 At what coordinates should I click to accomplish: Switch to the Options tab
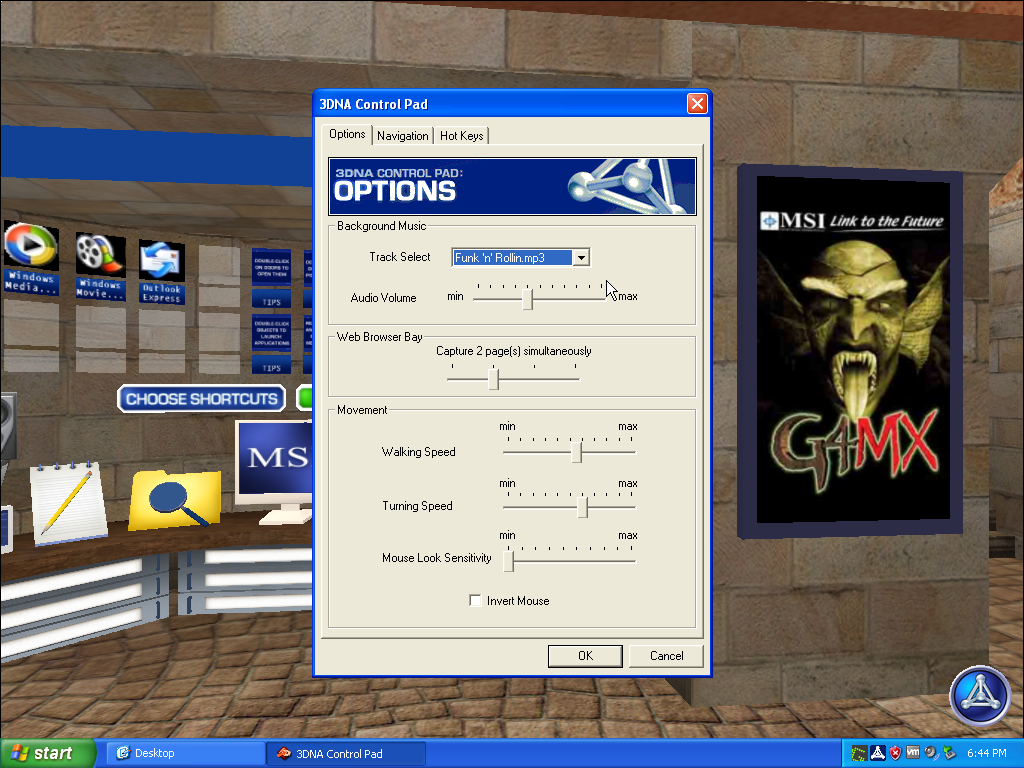tap(347, 134)
